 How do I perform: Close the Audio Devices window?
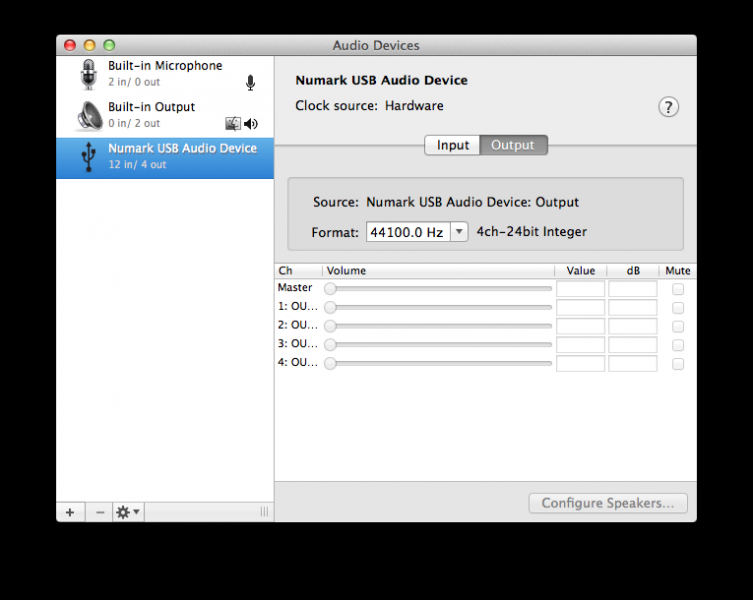70,45
